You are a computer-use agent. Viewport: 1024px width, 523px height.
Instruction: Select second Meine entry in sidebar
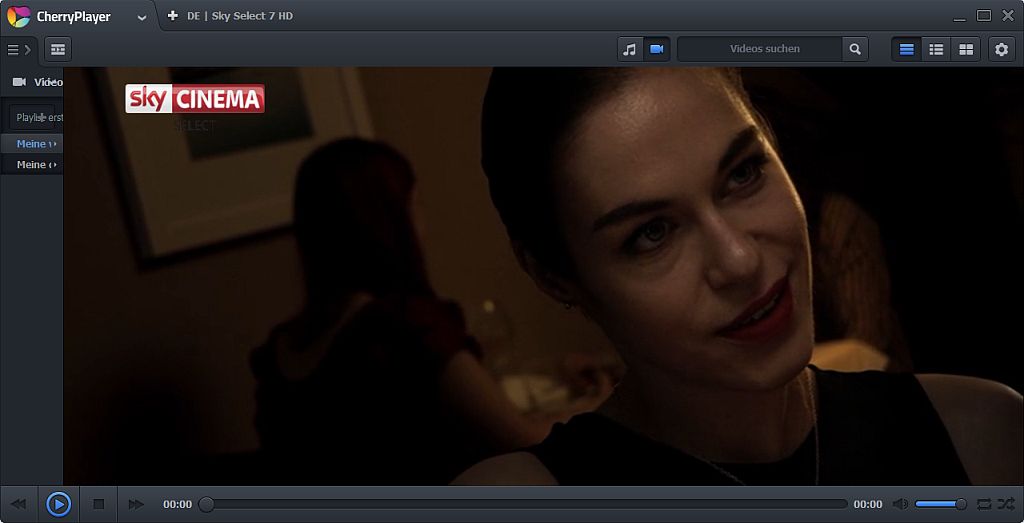pos(32,165)
